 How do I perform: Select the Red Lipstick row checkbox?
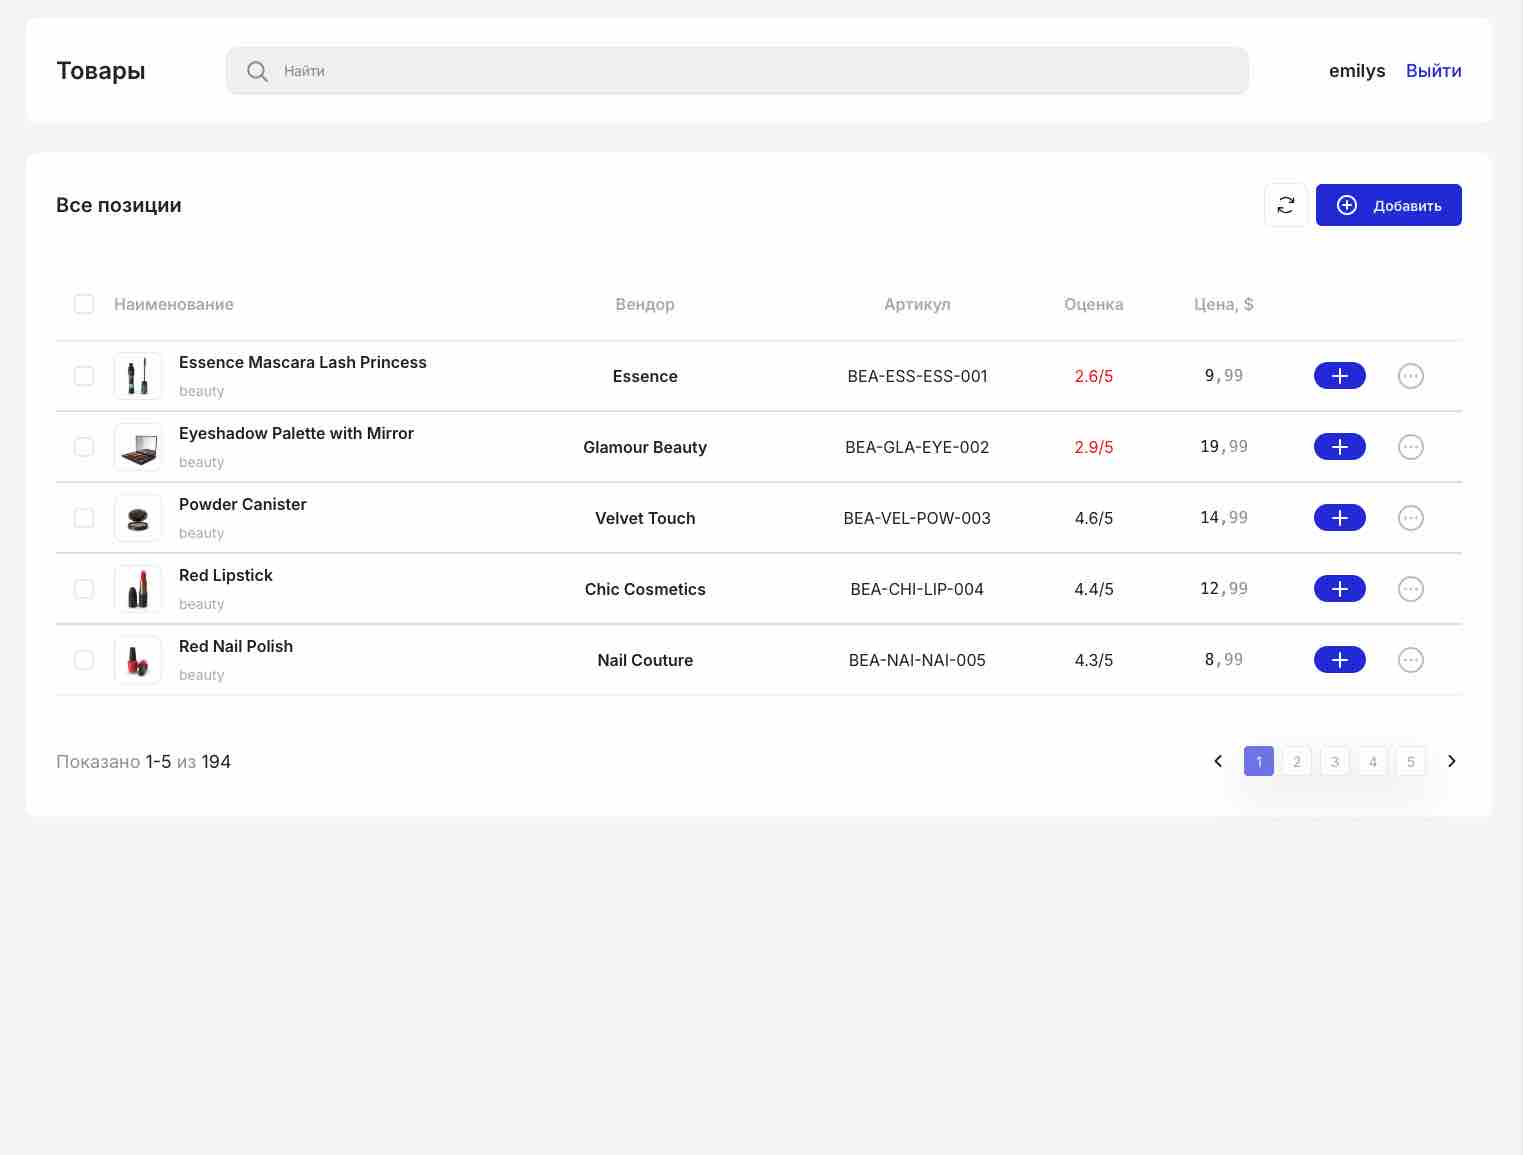pyautogui.click(x=84, y=589)
